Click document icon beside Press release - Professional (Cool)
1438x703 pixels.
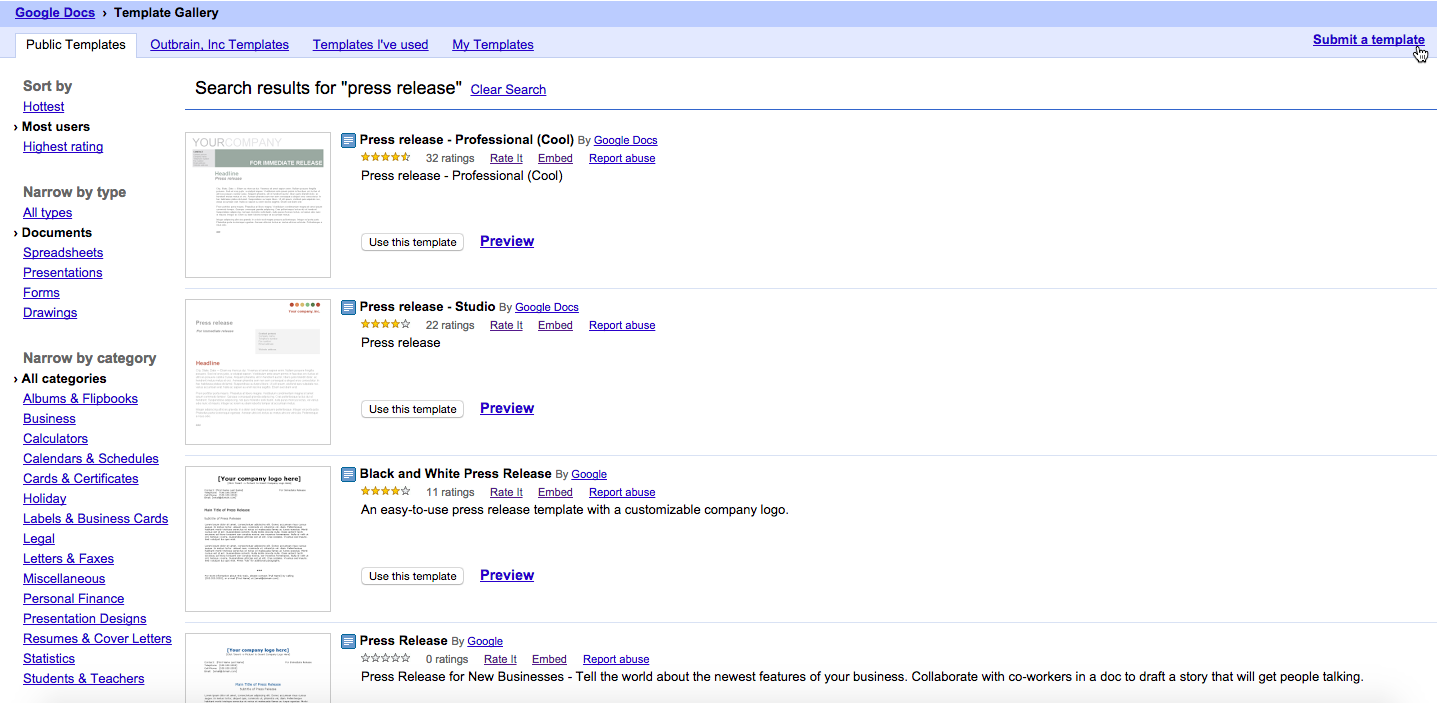tap(348, 140)
